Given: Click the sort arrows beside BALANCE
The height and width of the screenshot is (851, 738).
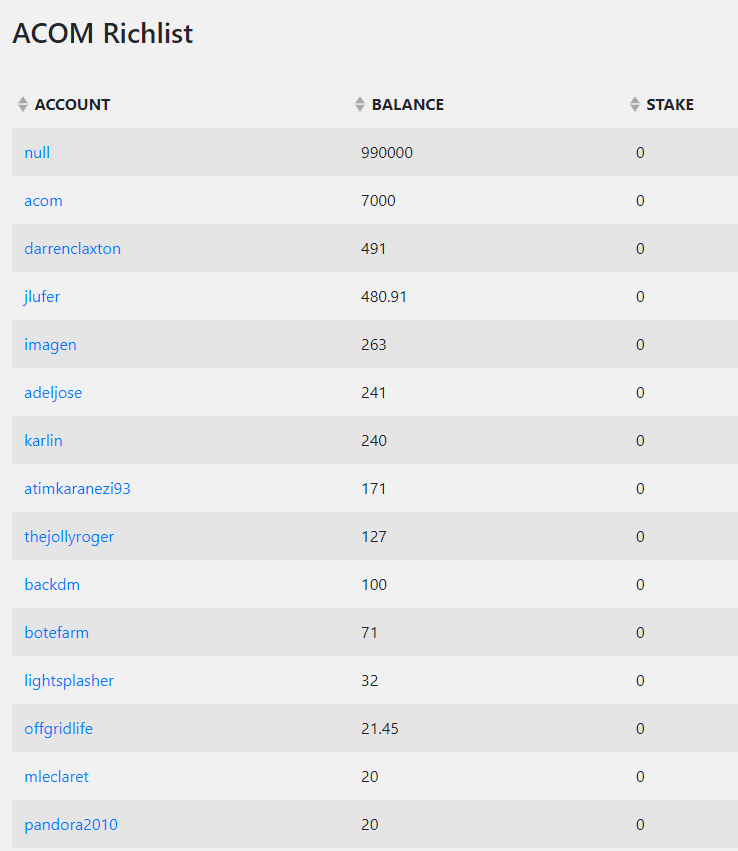Looking at the screenshot, I should (x=359, y=104).
